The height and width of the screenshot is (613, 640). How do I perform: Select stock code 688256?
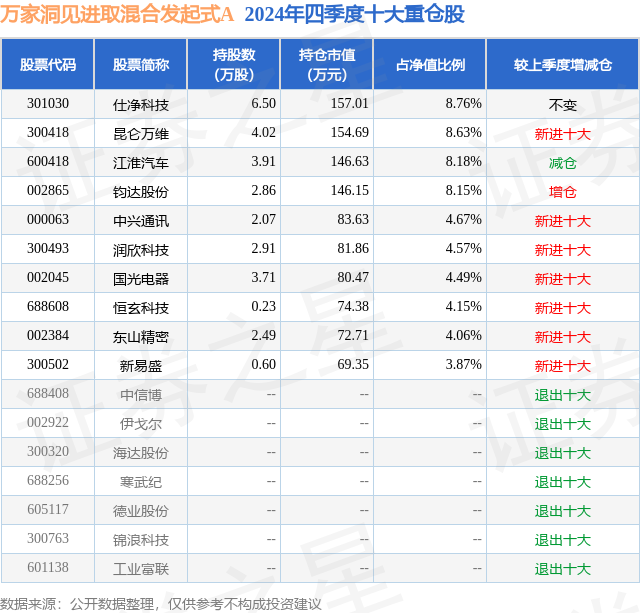tap(48, 480)
